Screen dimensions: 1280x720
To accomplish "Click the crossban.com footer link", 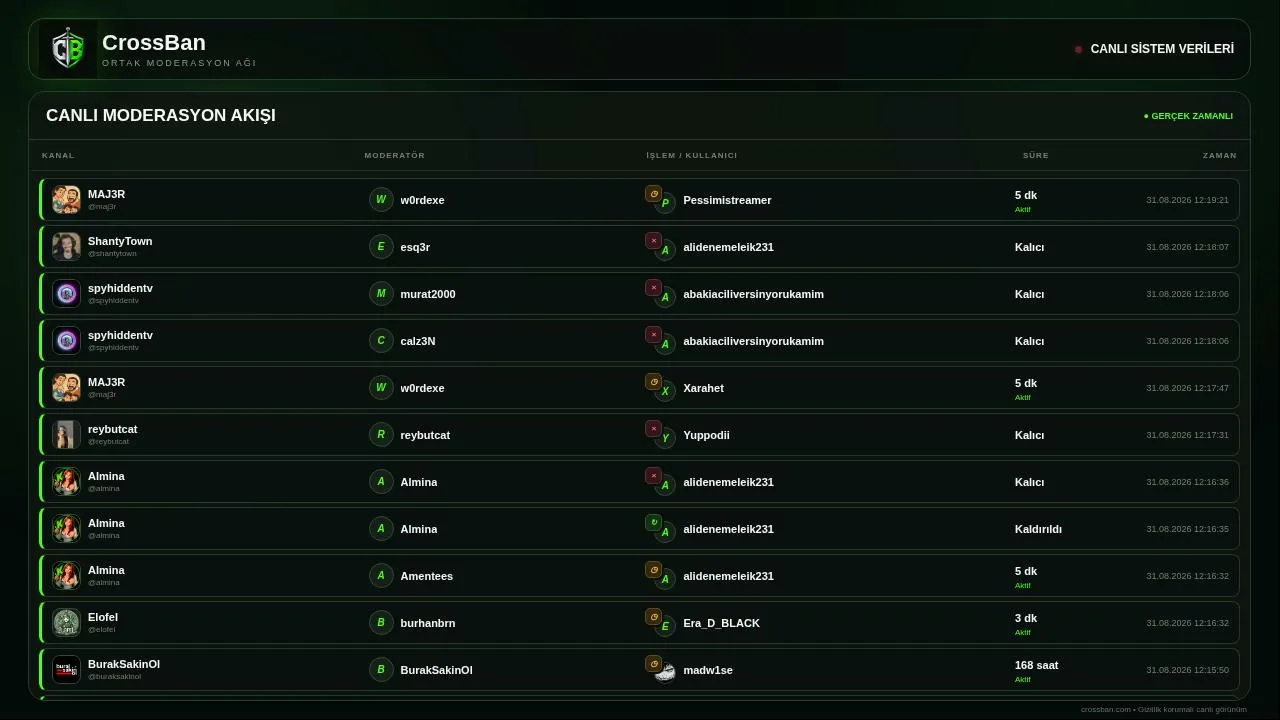I will pyautogui.click(x=1105, y=709).
